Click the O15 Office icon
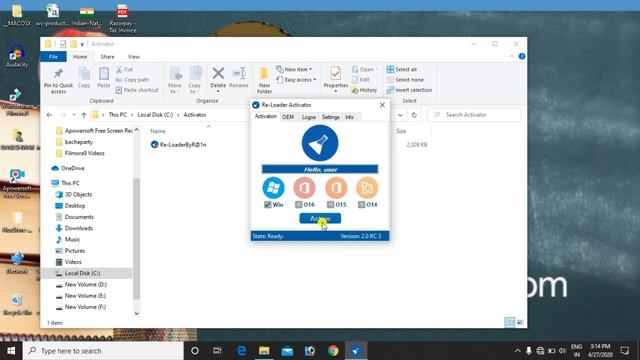The image size is (640, 360). tap(336, 188)
